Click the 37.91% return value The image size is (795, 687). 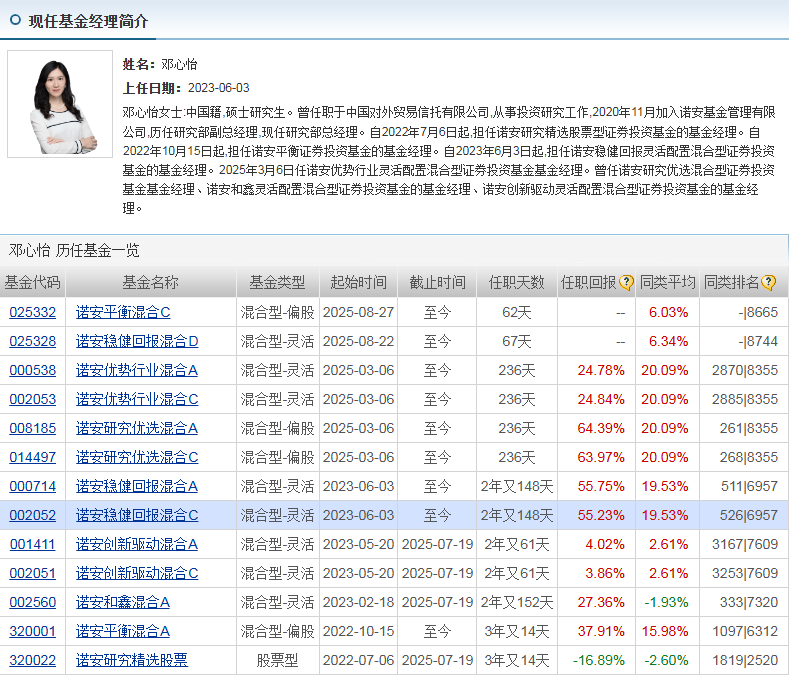pos(601,631)
